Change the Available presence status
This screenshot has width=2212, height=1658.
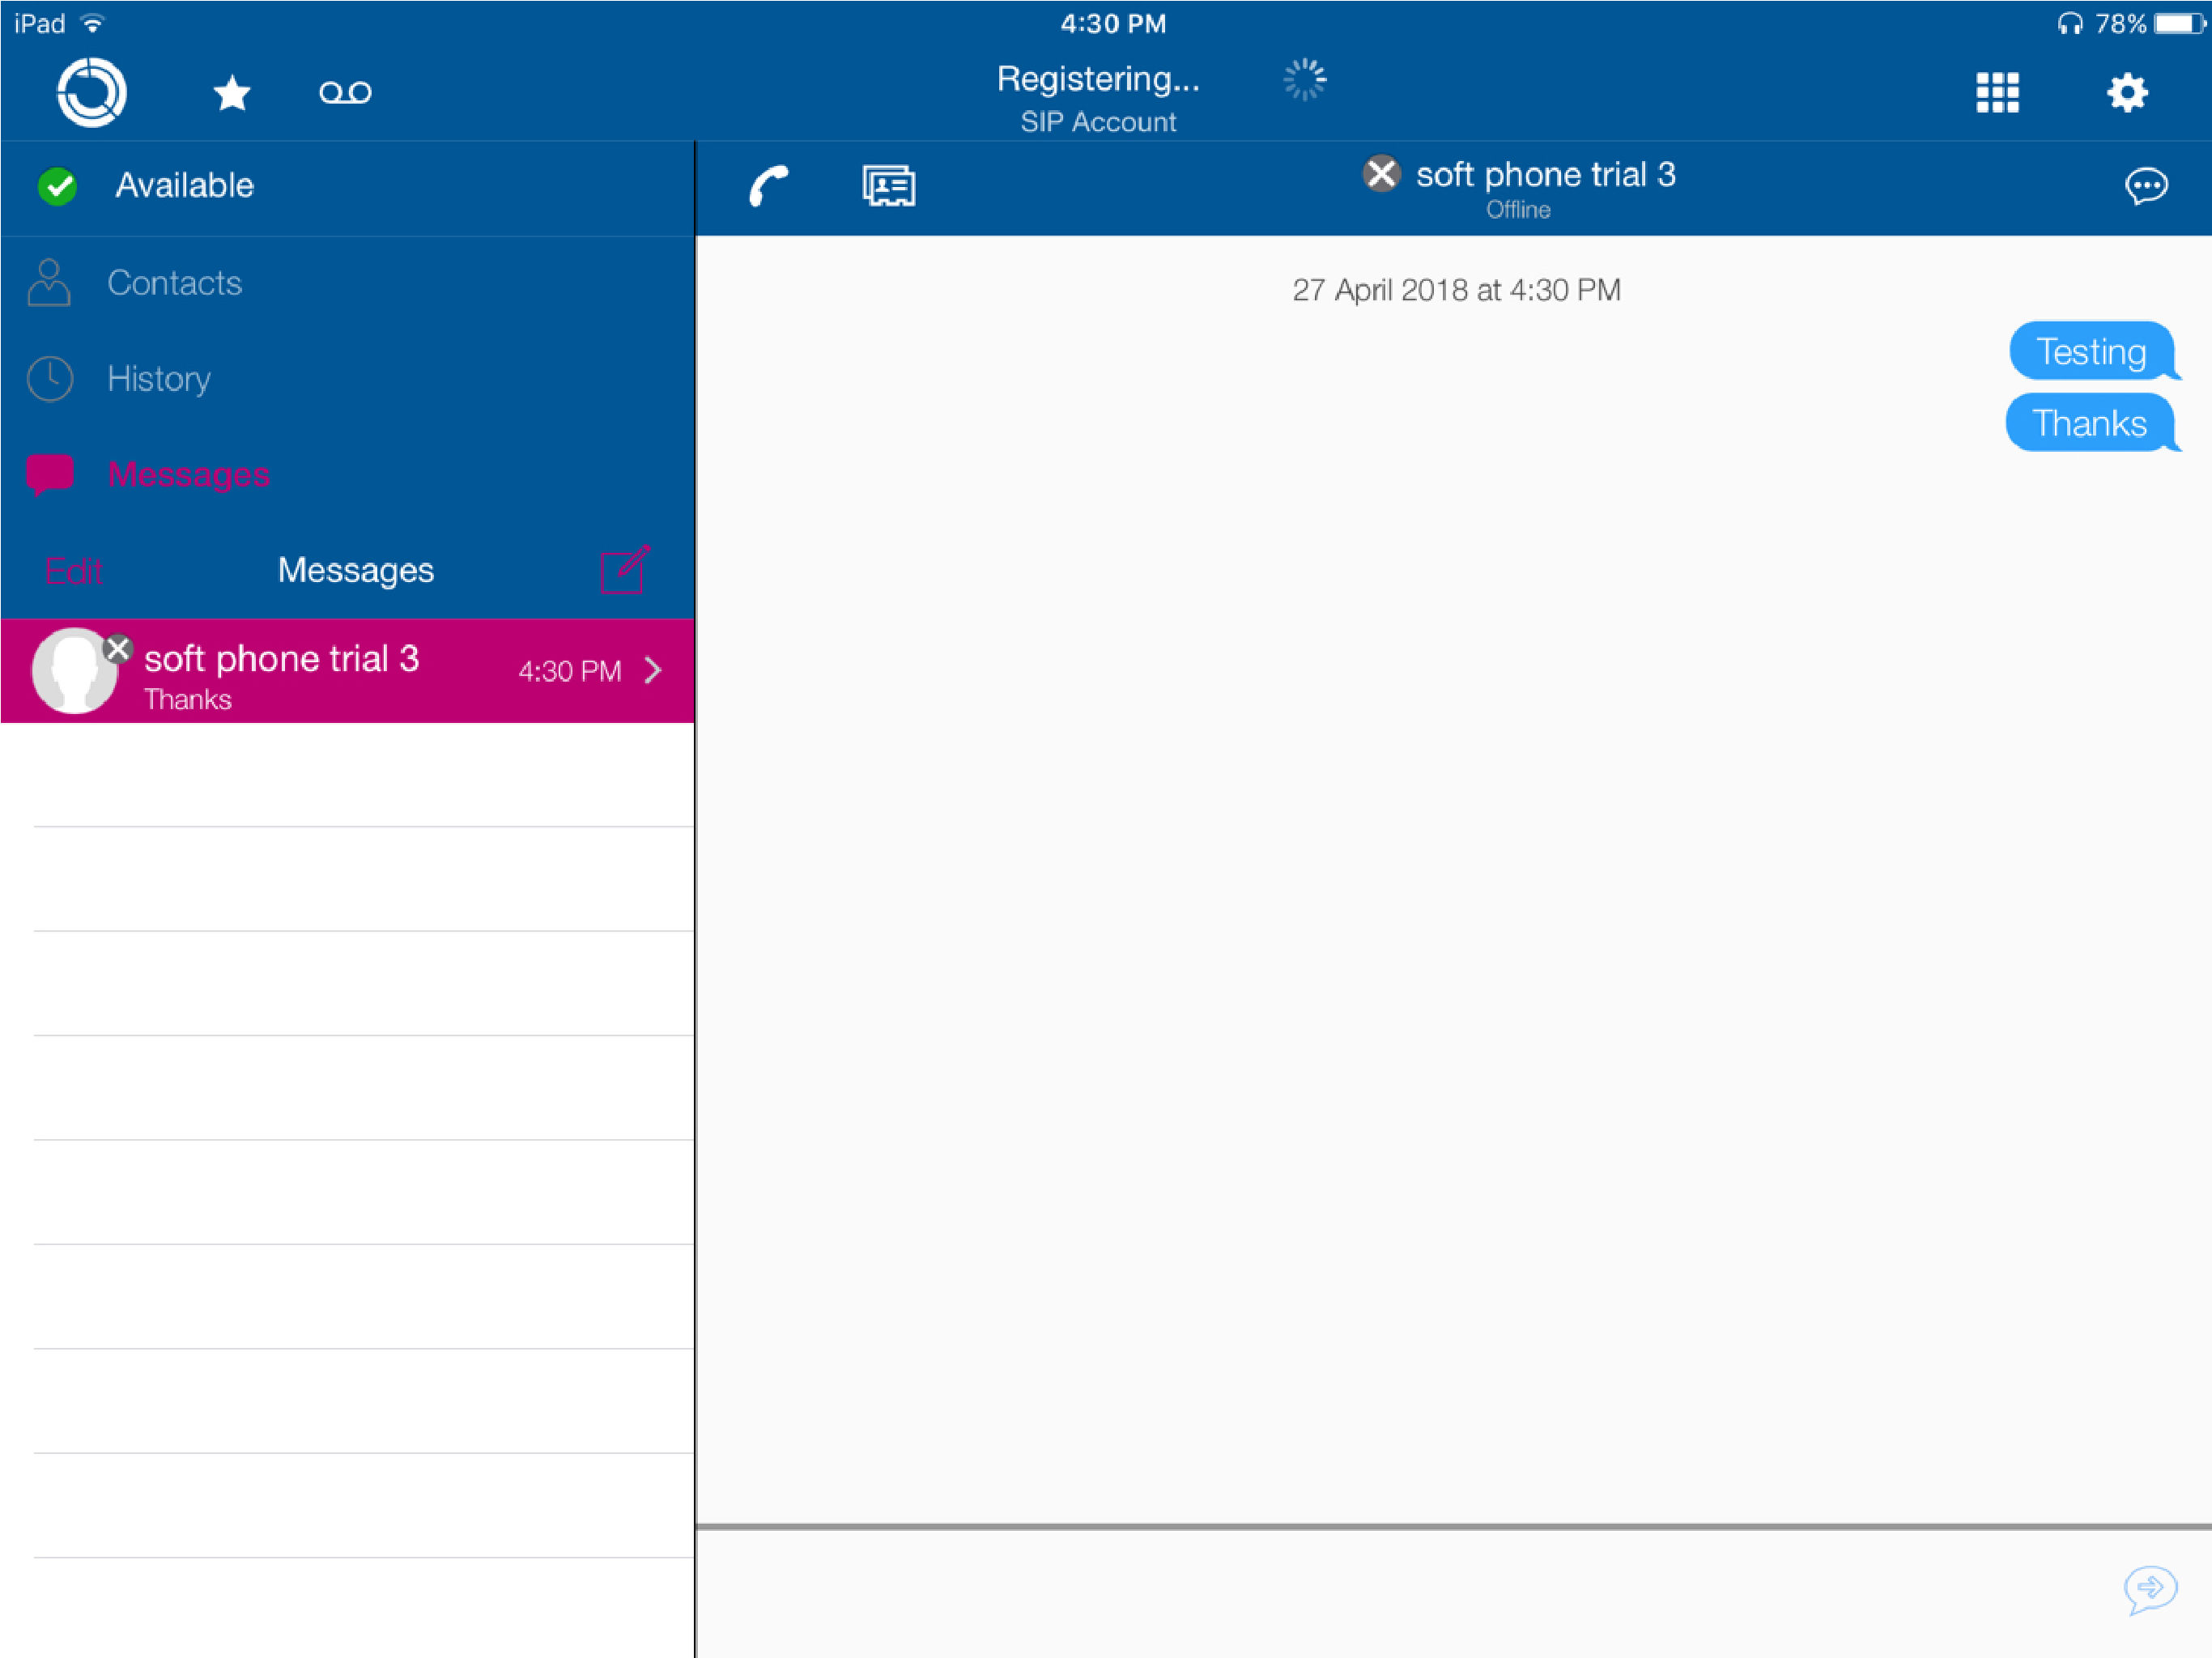pos(347,186)
